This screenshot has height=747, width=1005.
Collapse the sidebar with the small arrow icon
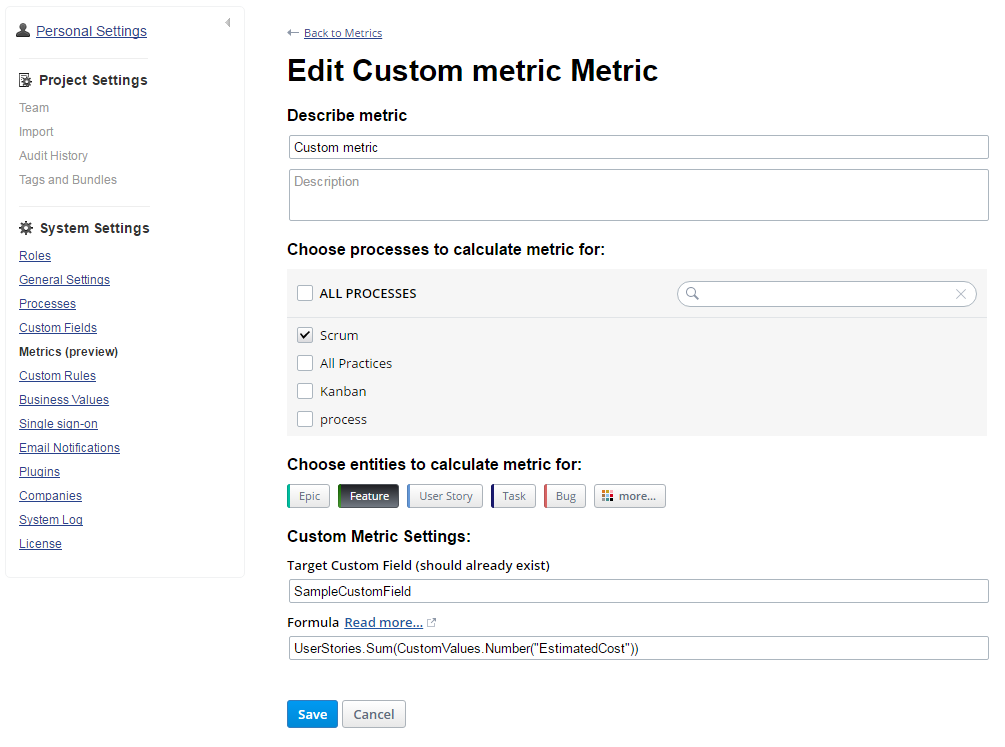[x=227, y=21]
